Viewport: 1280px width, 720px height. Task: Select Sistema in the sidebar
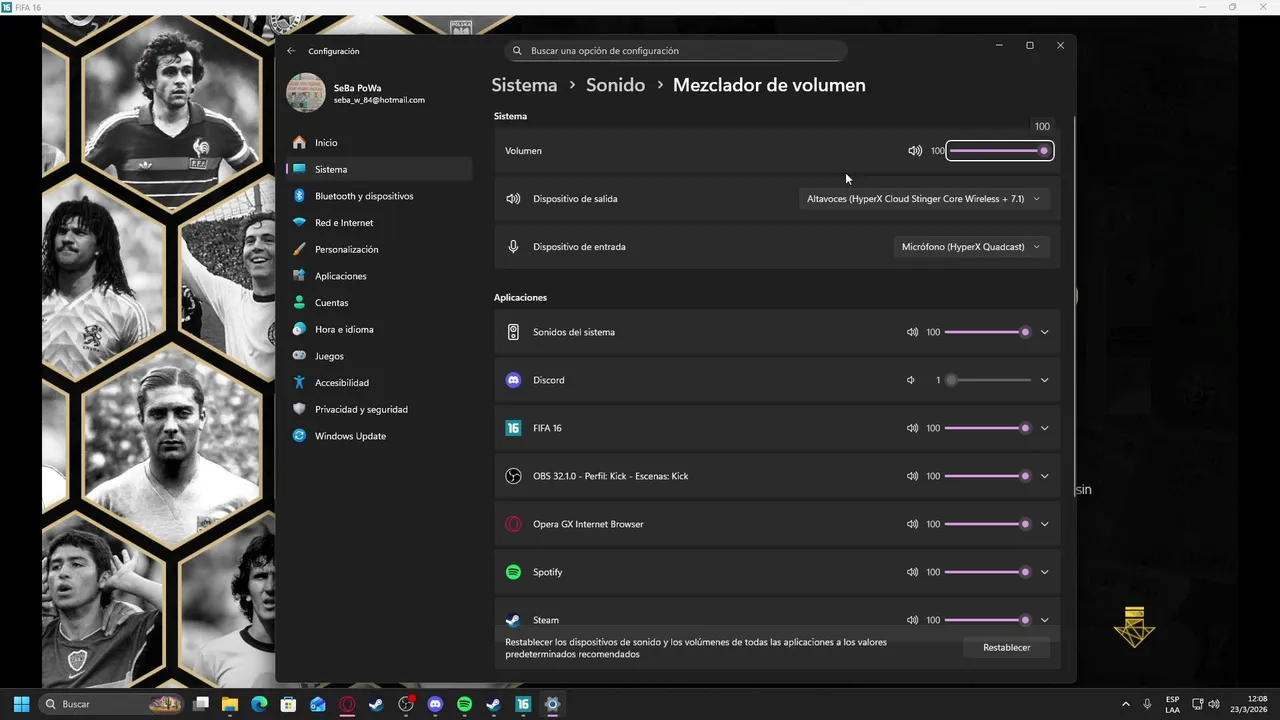tap(378, 169)
